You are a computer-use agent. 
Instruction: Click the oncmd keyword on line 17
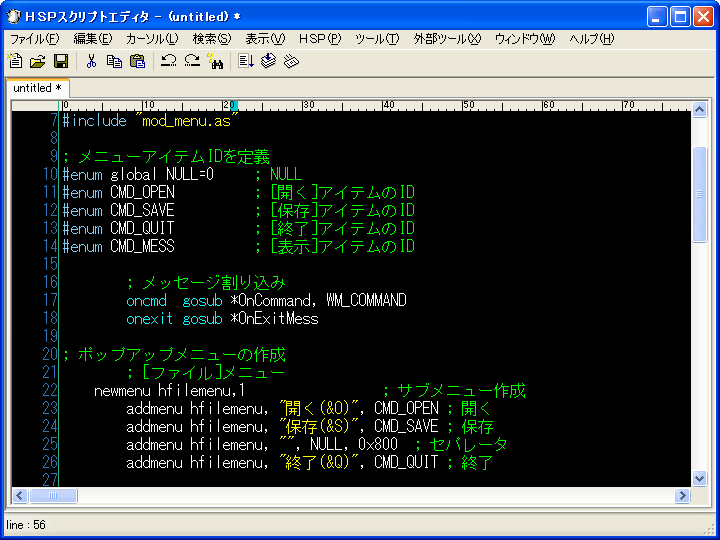point(146,301)
